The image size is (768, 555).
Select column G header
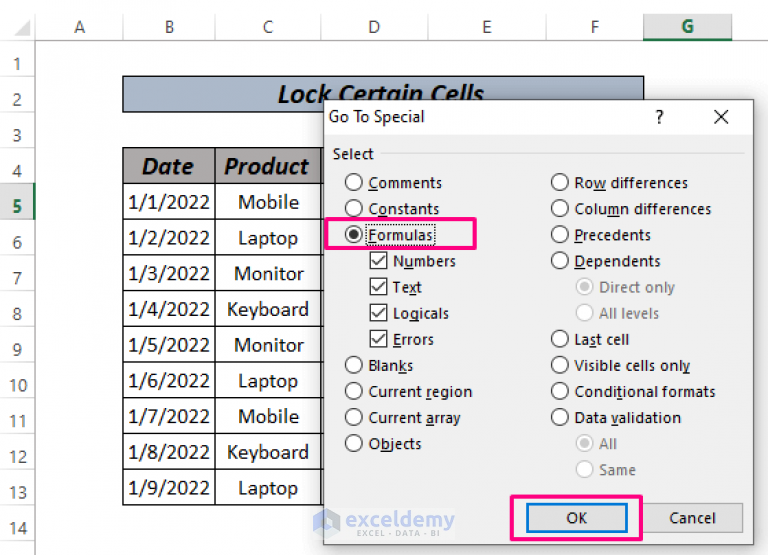click(687, 27)
